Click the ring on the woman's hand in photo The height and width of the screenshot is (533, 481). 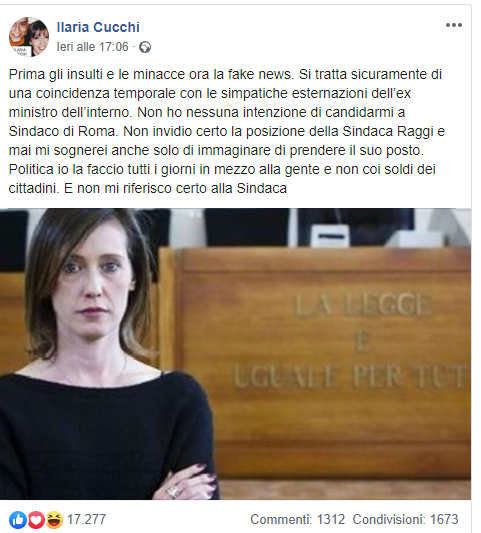(x=174, y=491)
